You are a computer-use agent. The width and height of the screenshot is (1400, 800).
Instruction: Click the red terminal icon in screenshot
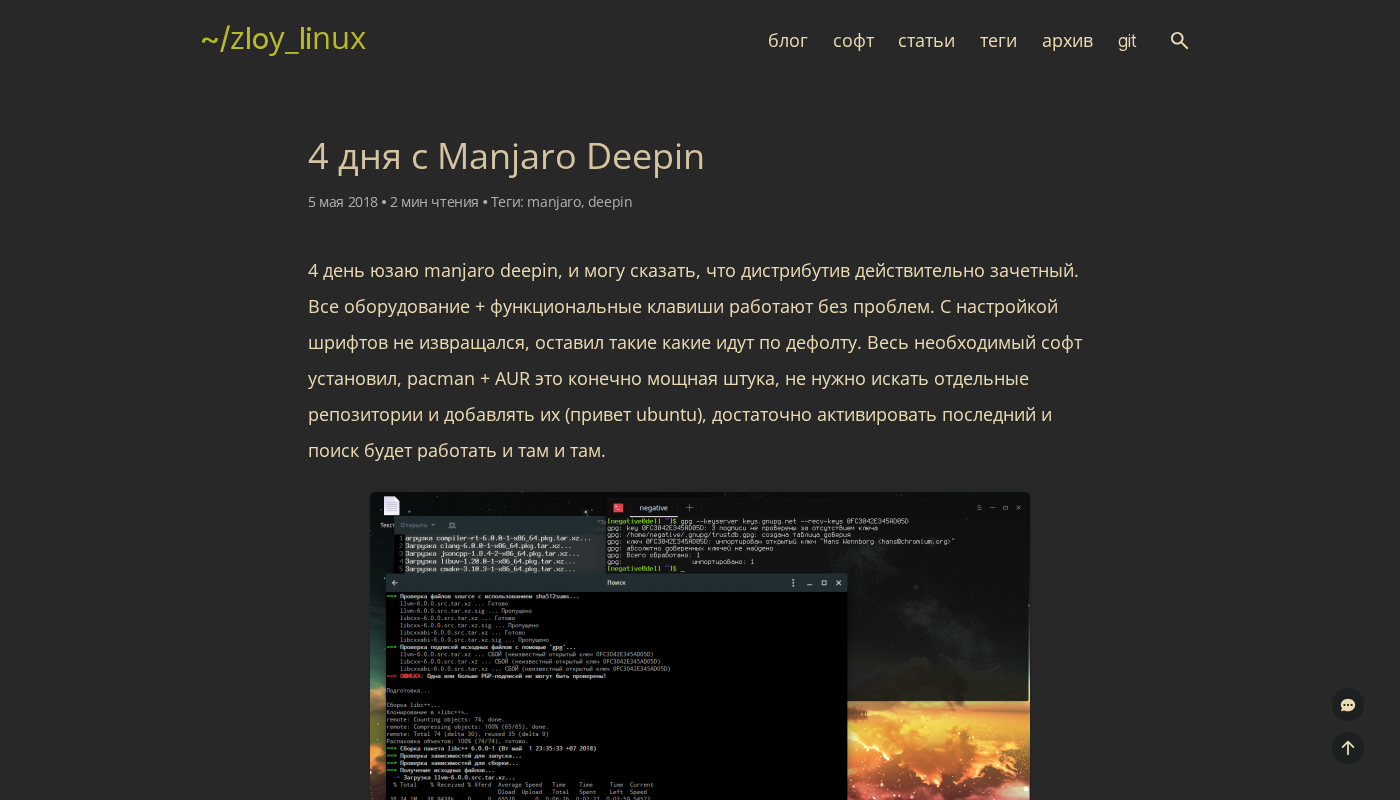[618, 508]
